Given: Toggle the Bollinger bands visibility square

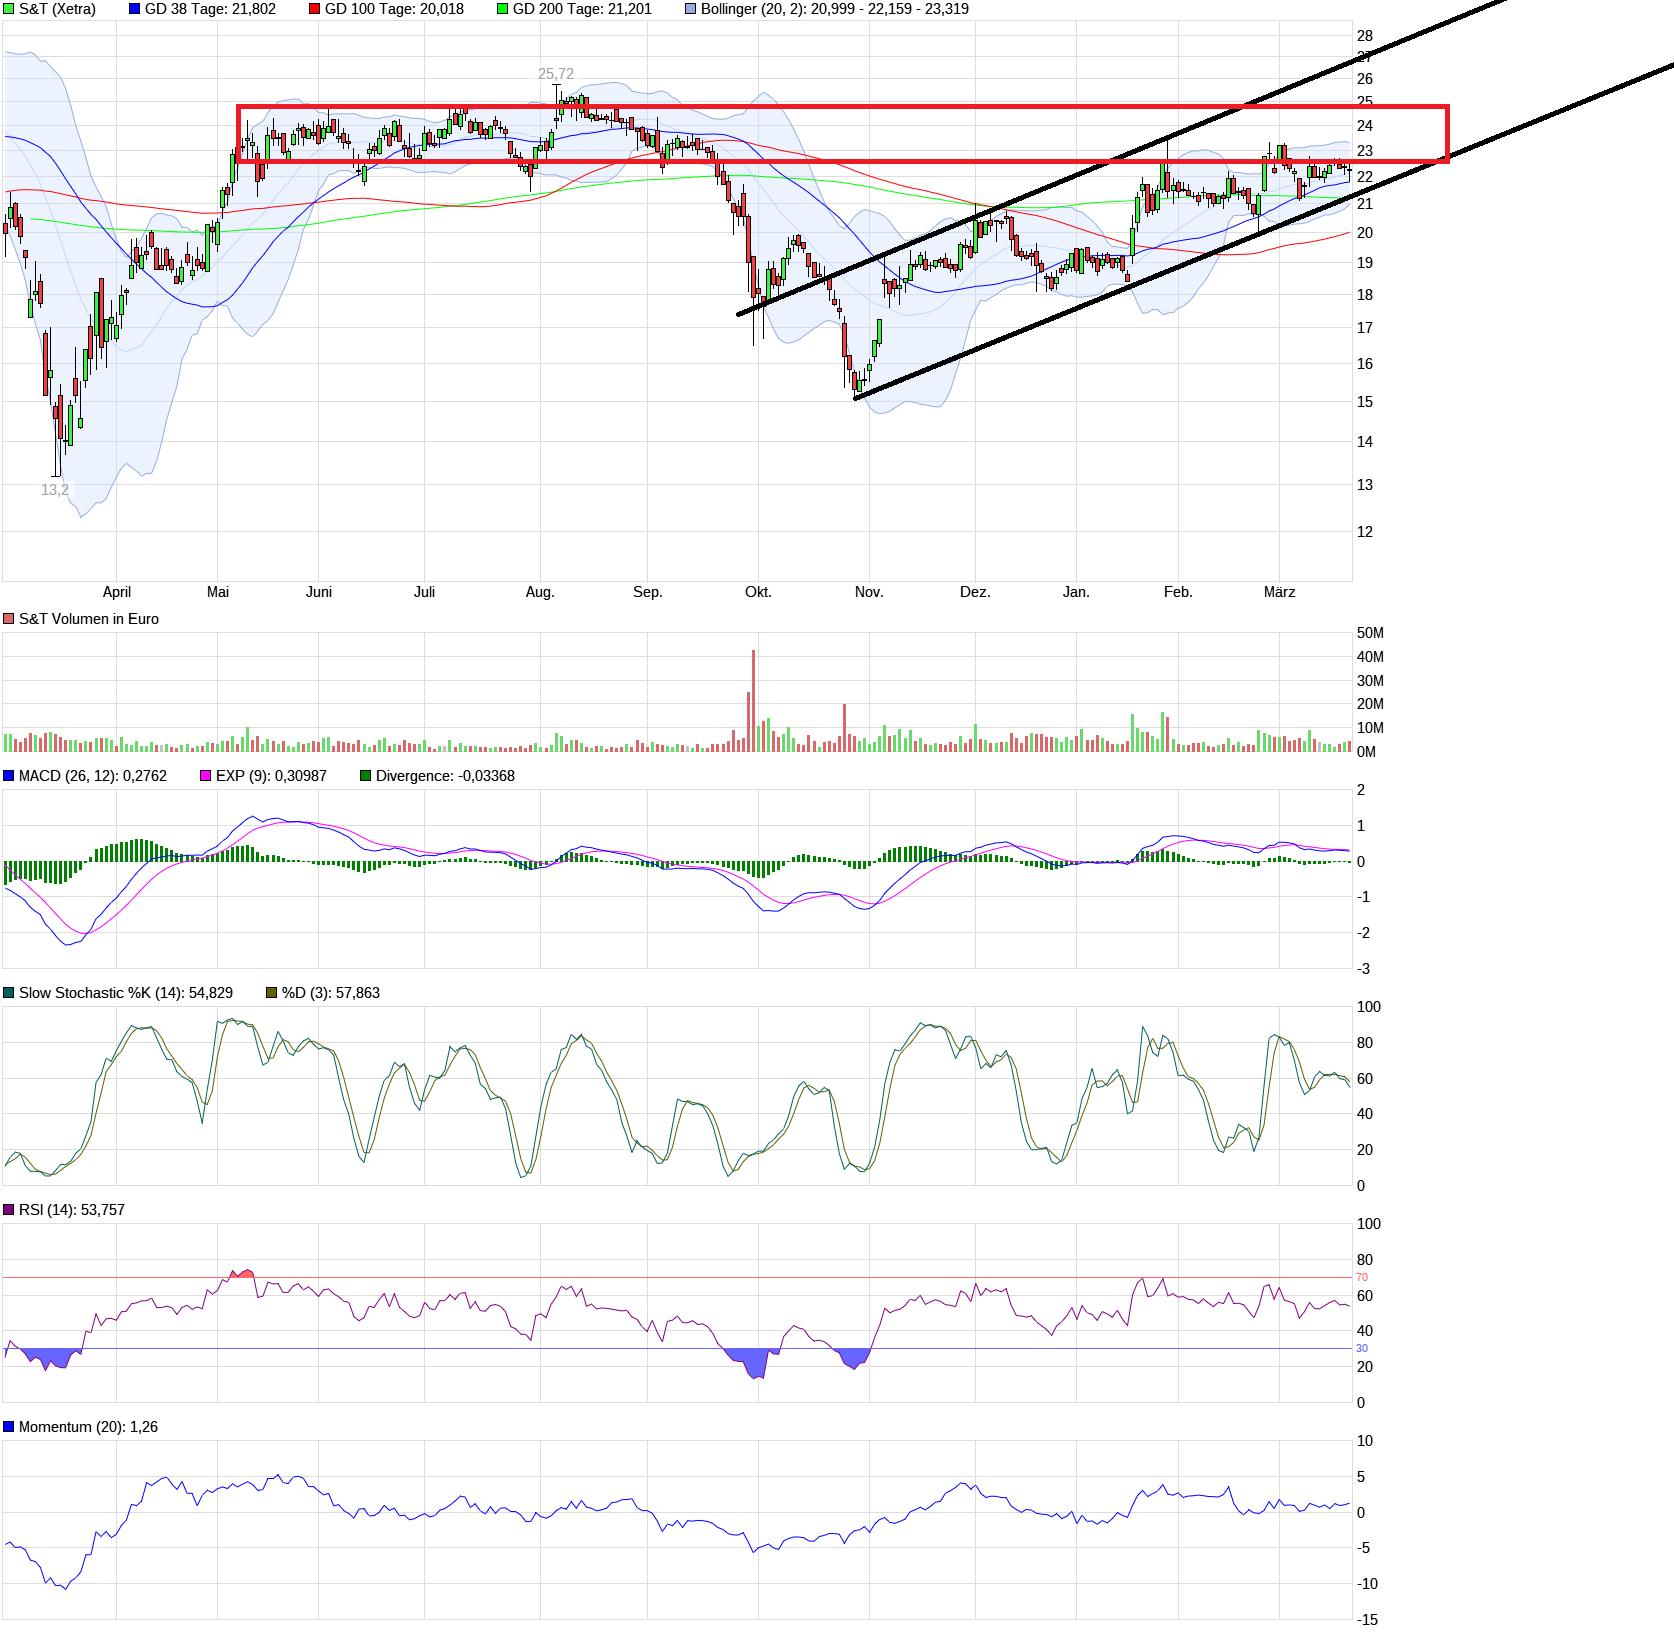Looking at the screenshot, I should [688, 9].
